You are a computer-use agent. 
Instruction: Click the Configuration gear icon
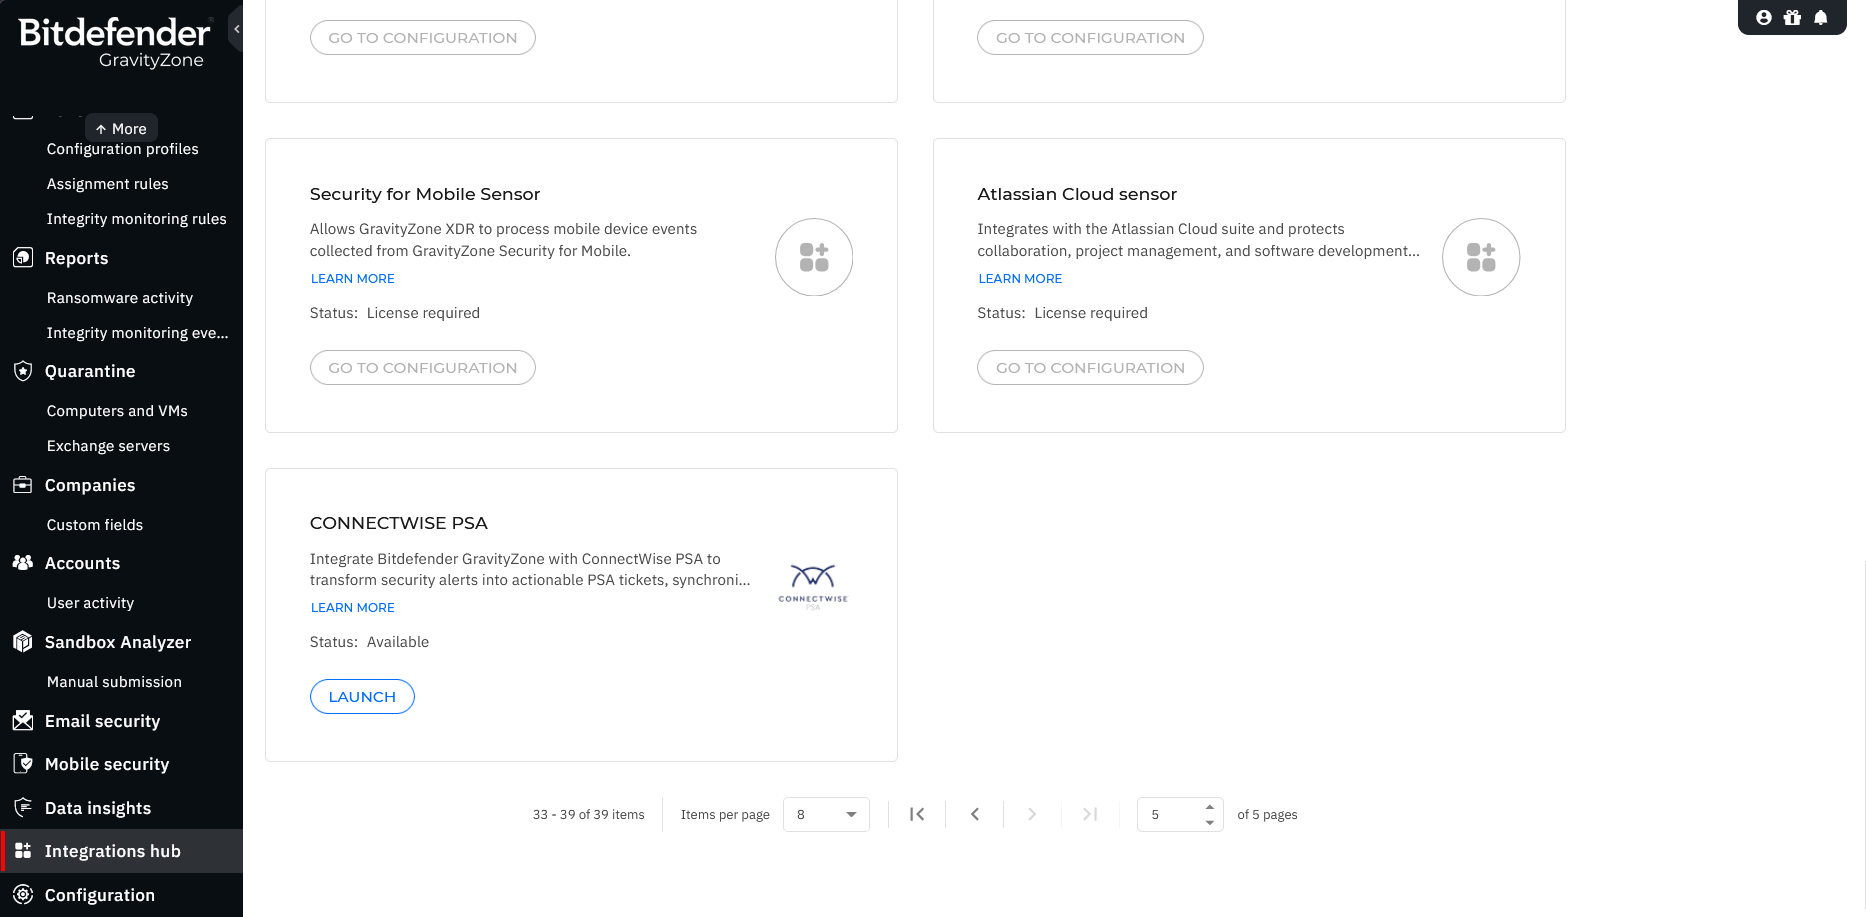22,895
